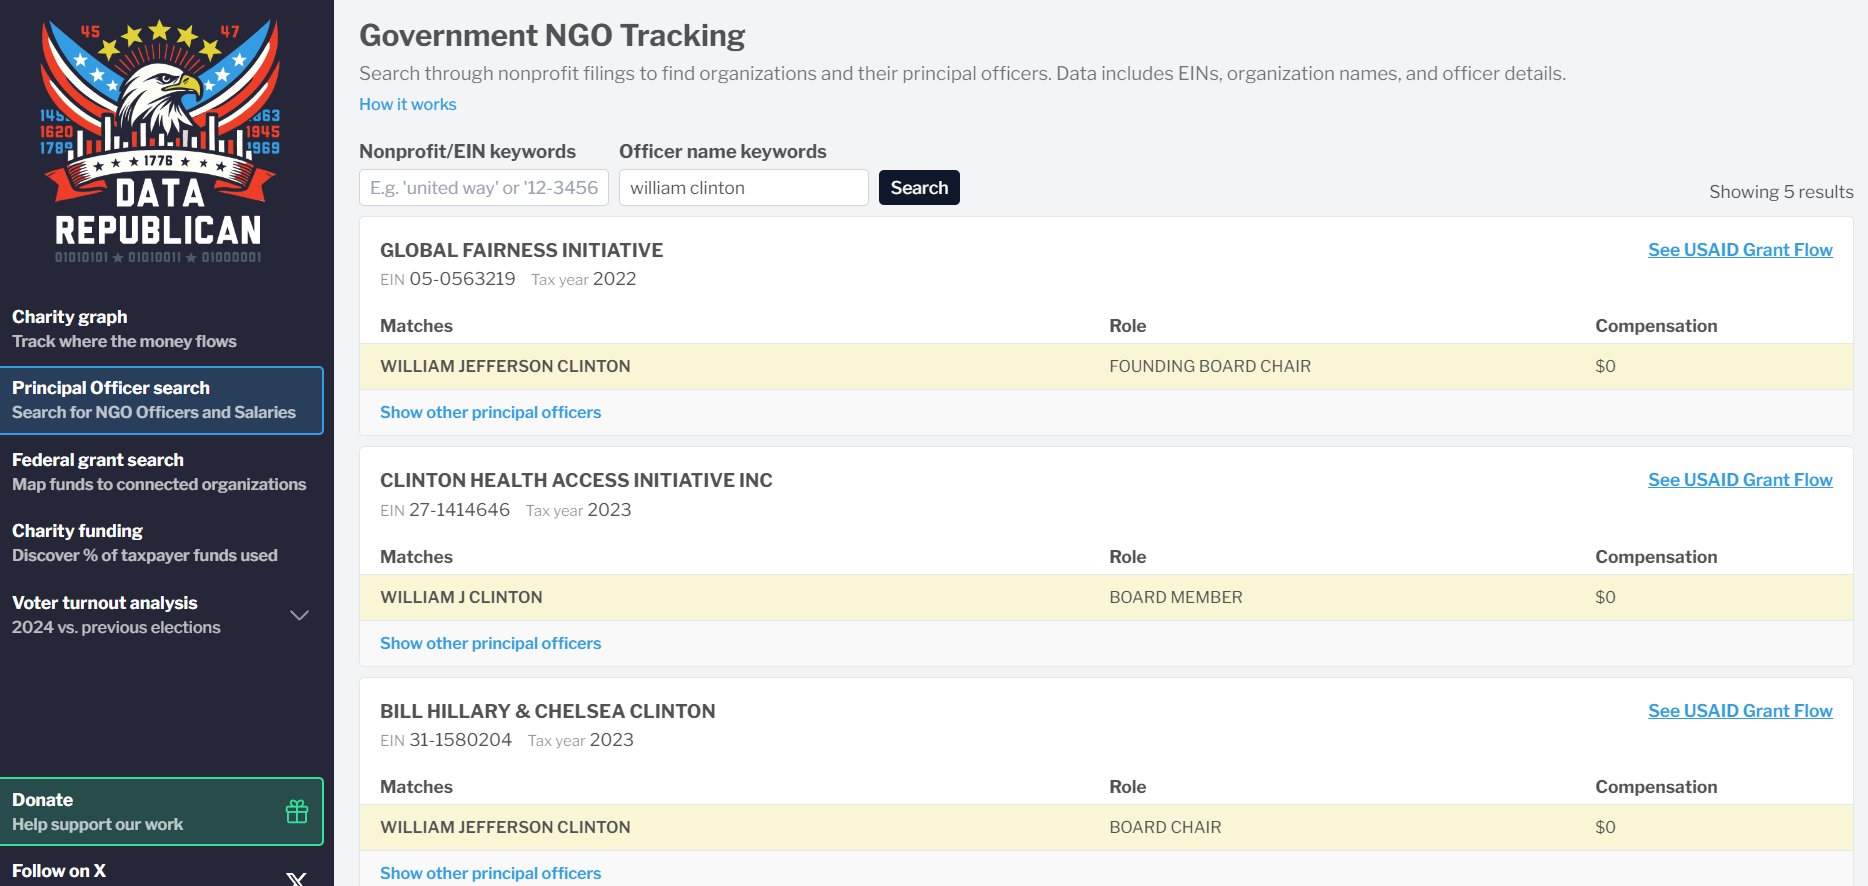Click EIN 27-1414646
Viewport: 1868px width, 886px height.
click(445, 510)
